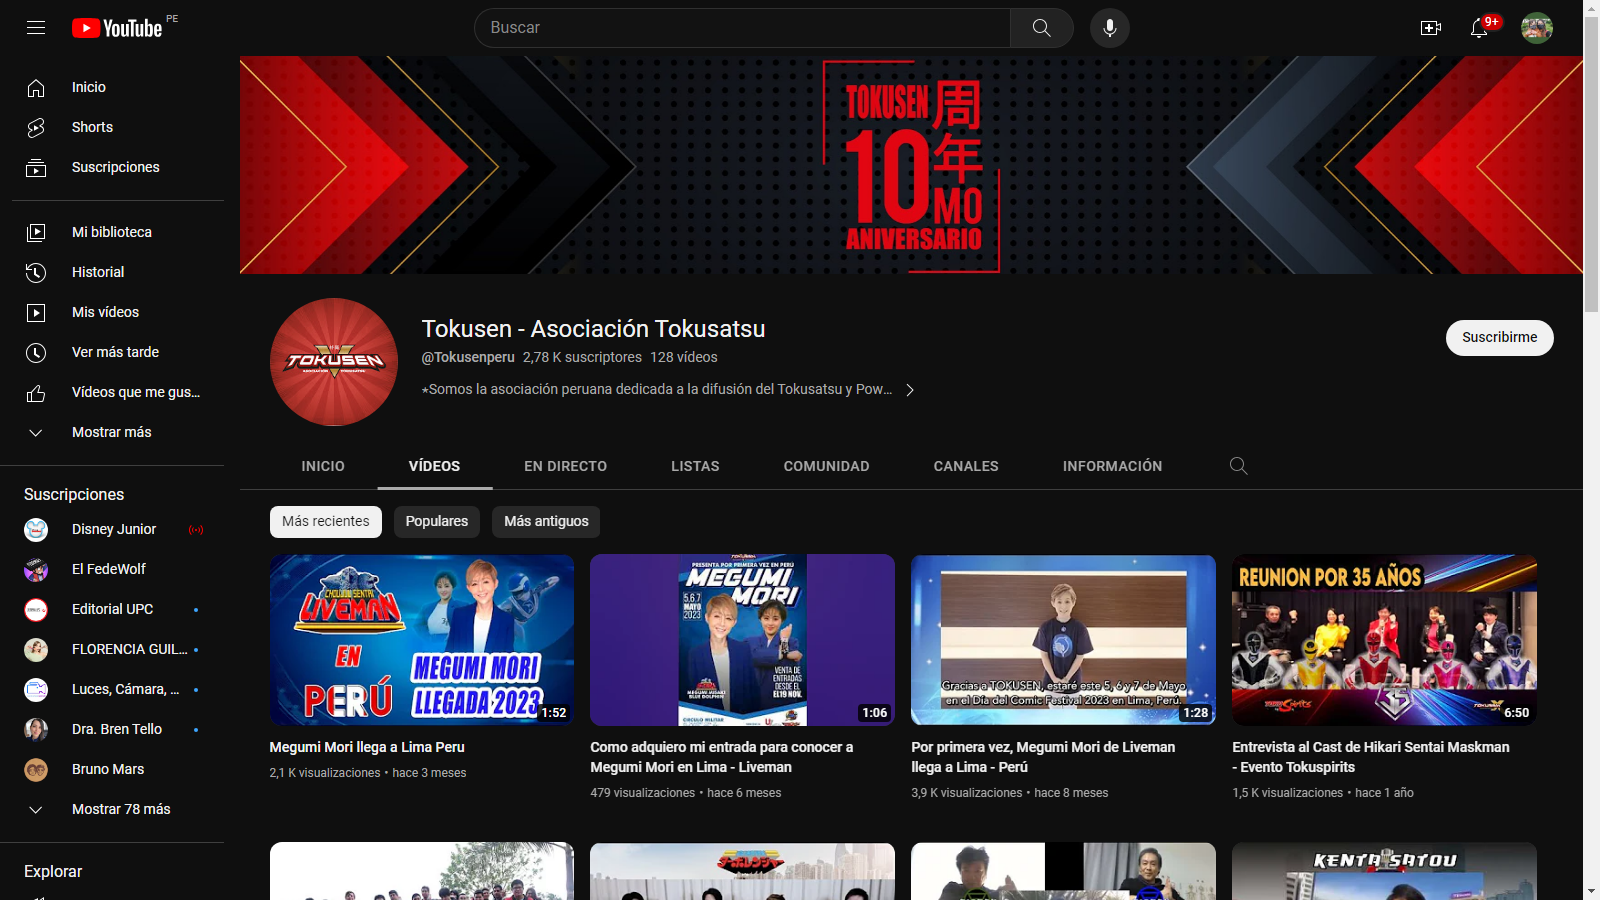Switch to the VÍDEOS tab

[435, 466]
